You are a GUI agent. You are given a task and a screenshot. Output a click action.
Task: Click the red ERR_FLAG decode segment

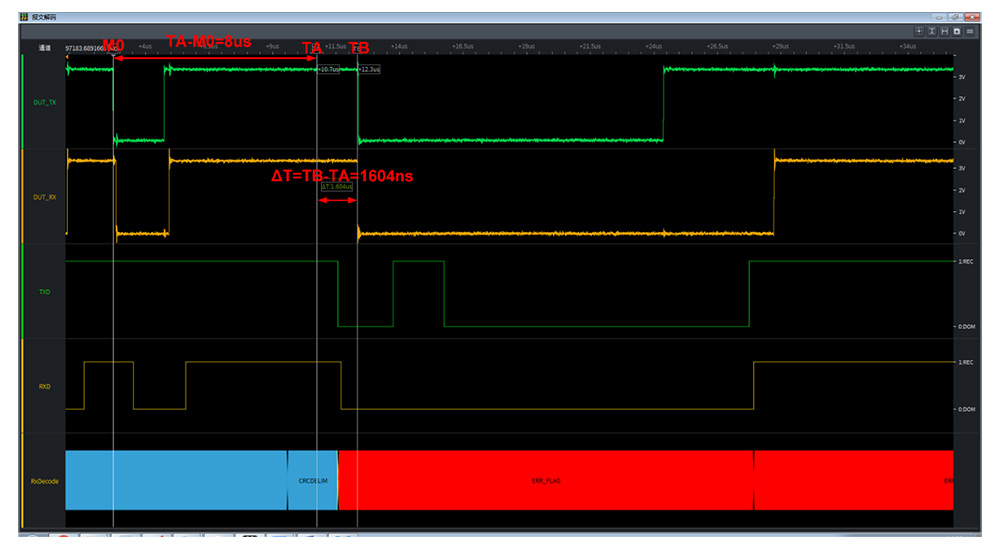coord(546,480)
